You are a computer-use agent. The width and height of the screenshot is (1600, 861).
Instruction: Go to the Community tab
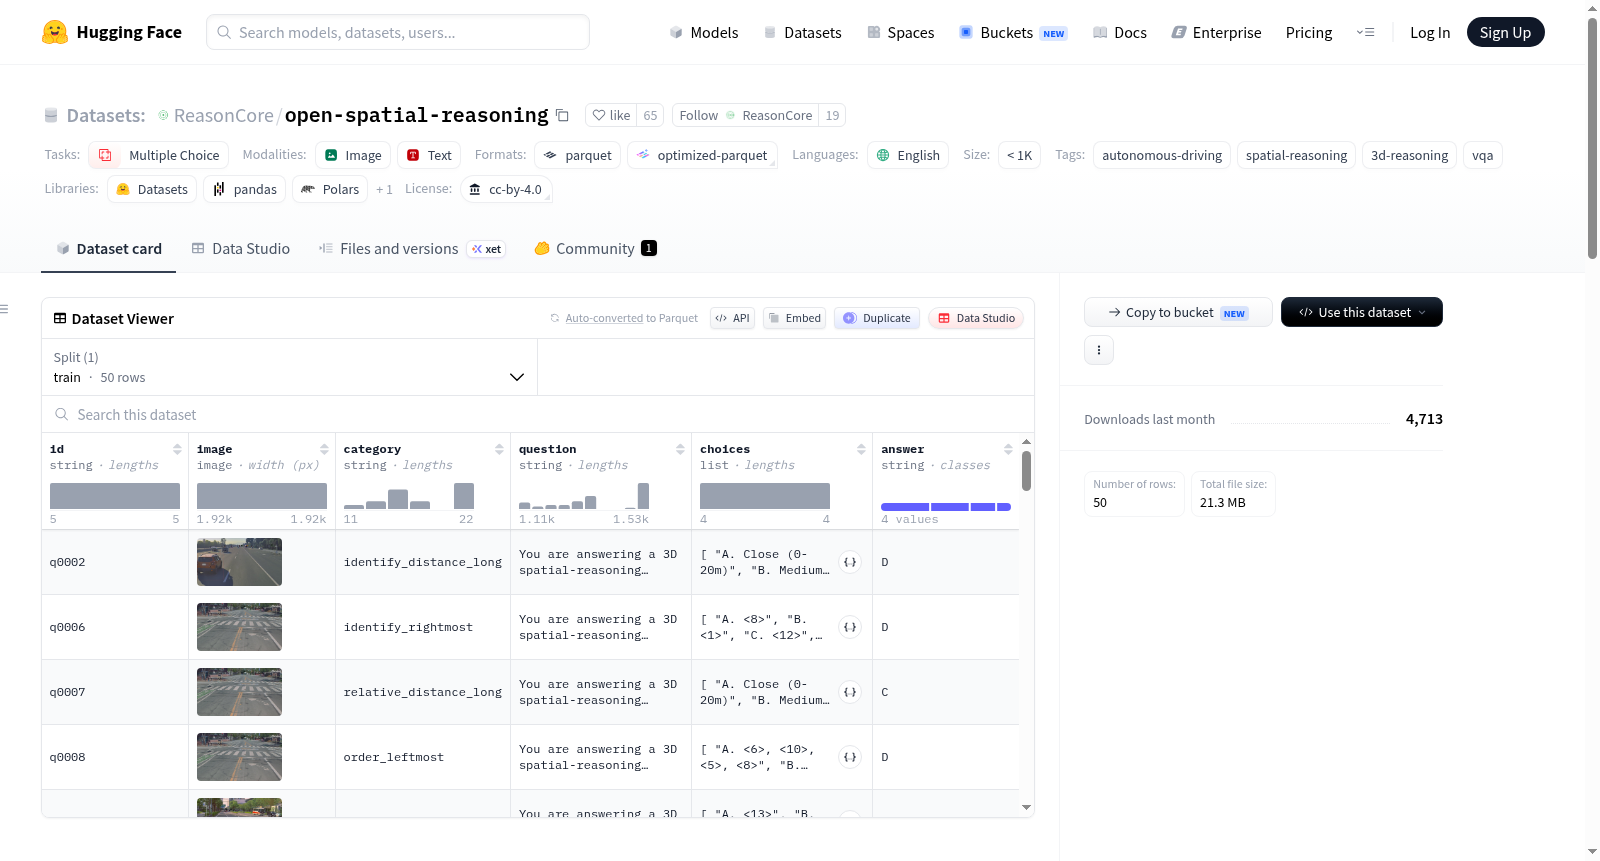pos(595,249)
